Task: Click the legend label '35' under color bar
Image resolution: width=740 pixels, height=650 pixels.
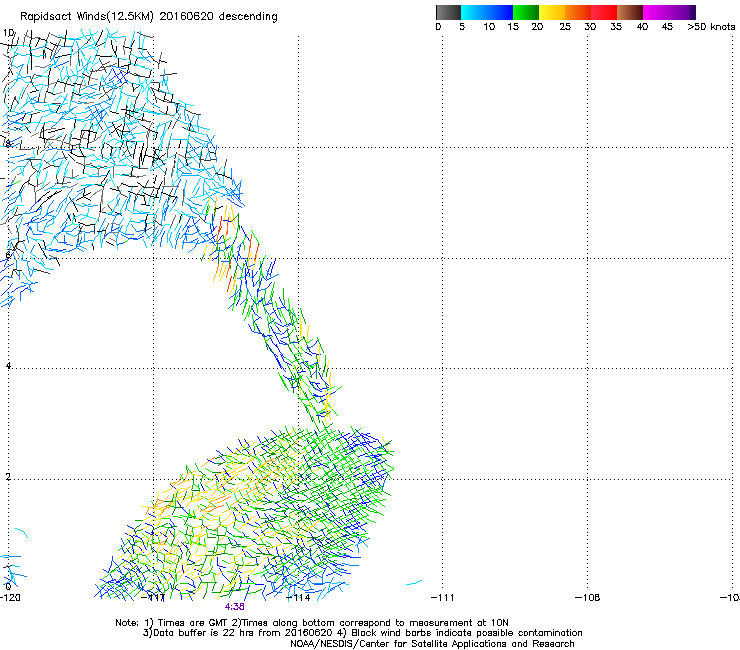Action: (x=616, y=27)
